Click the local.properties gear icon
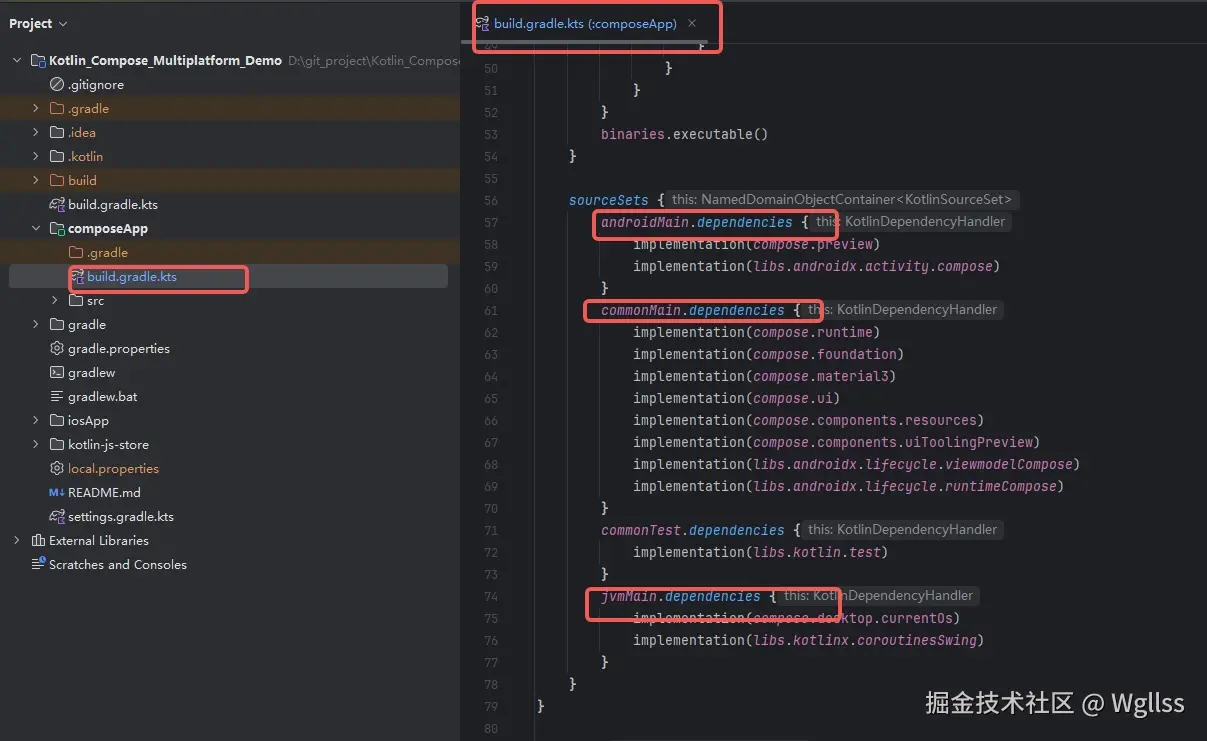The height and width of the screenshot is (741, 1207). pos(57,468)
